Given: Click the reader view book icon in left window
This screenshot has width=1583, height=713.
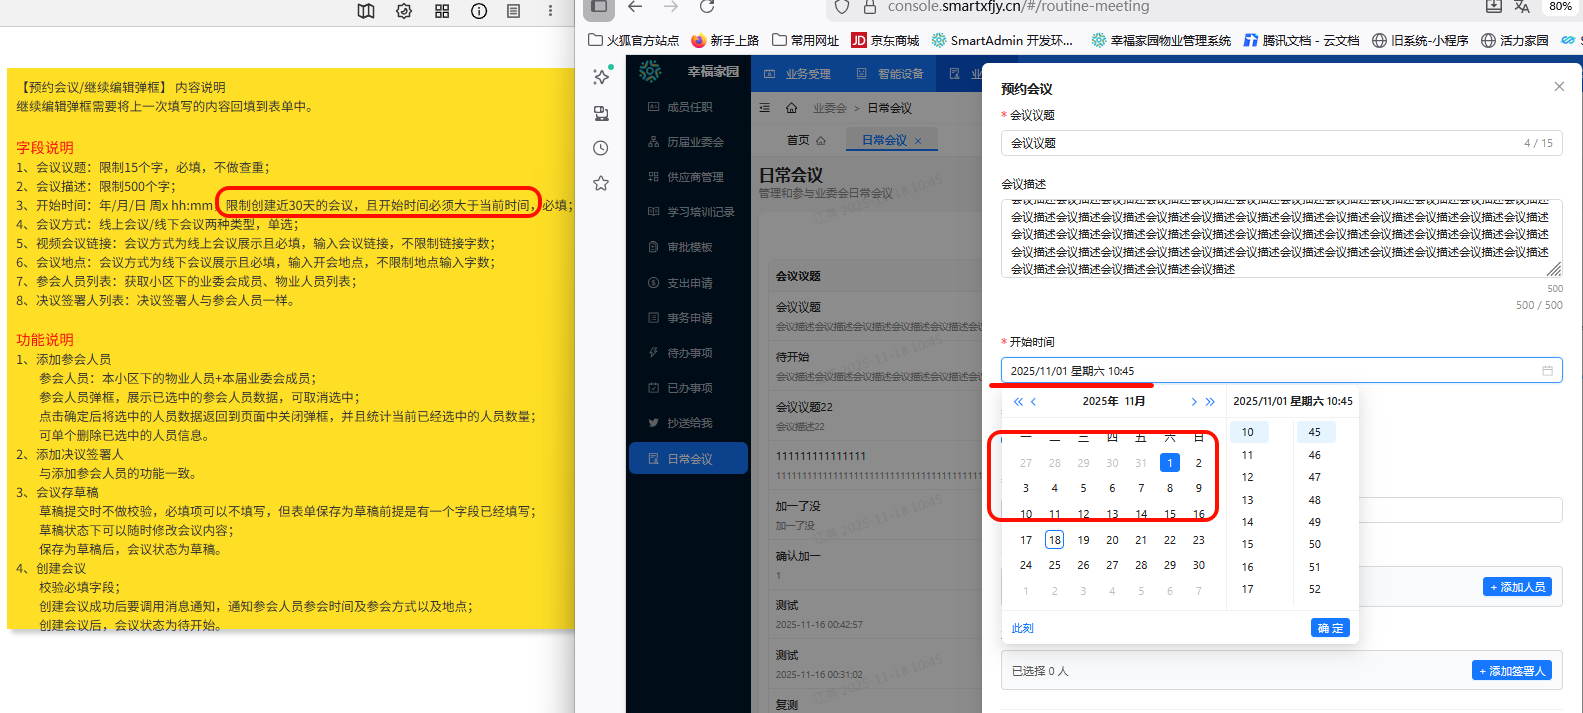Looking at the screenshot, I should [366, 11].
